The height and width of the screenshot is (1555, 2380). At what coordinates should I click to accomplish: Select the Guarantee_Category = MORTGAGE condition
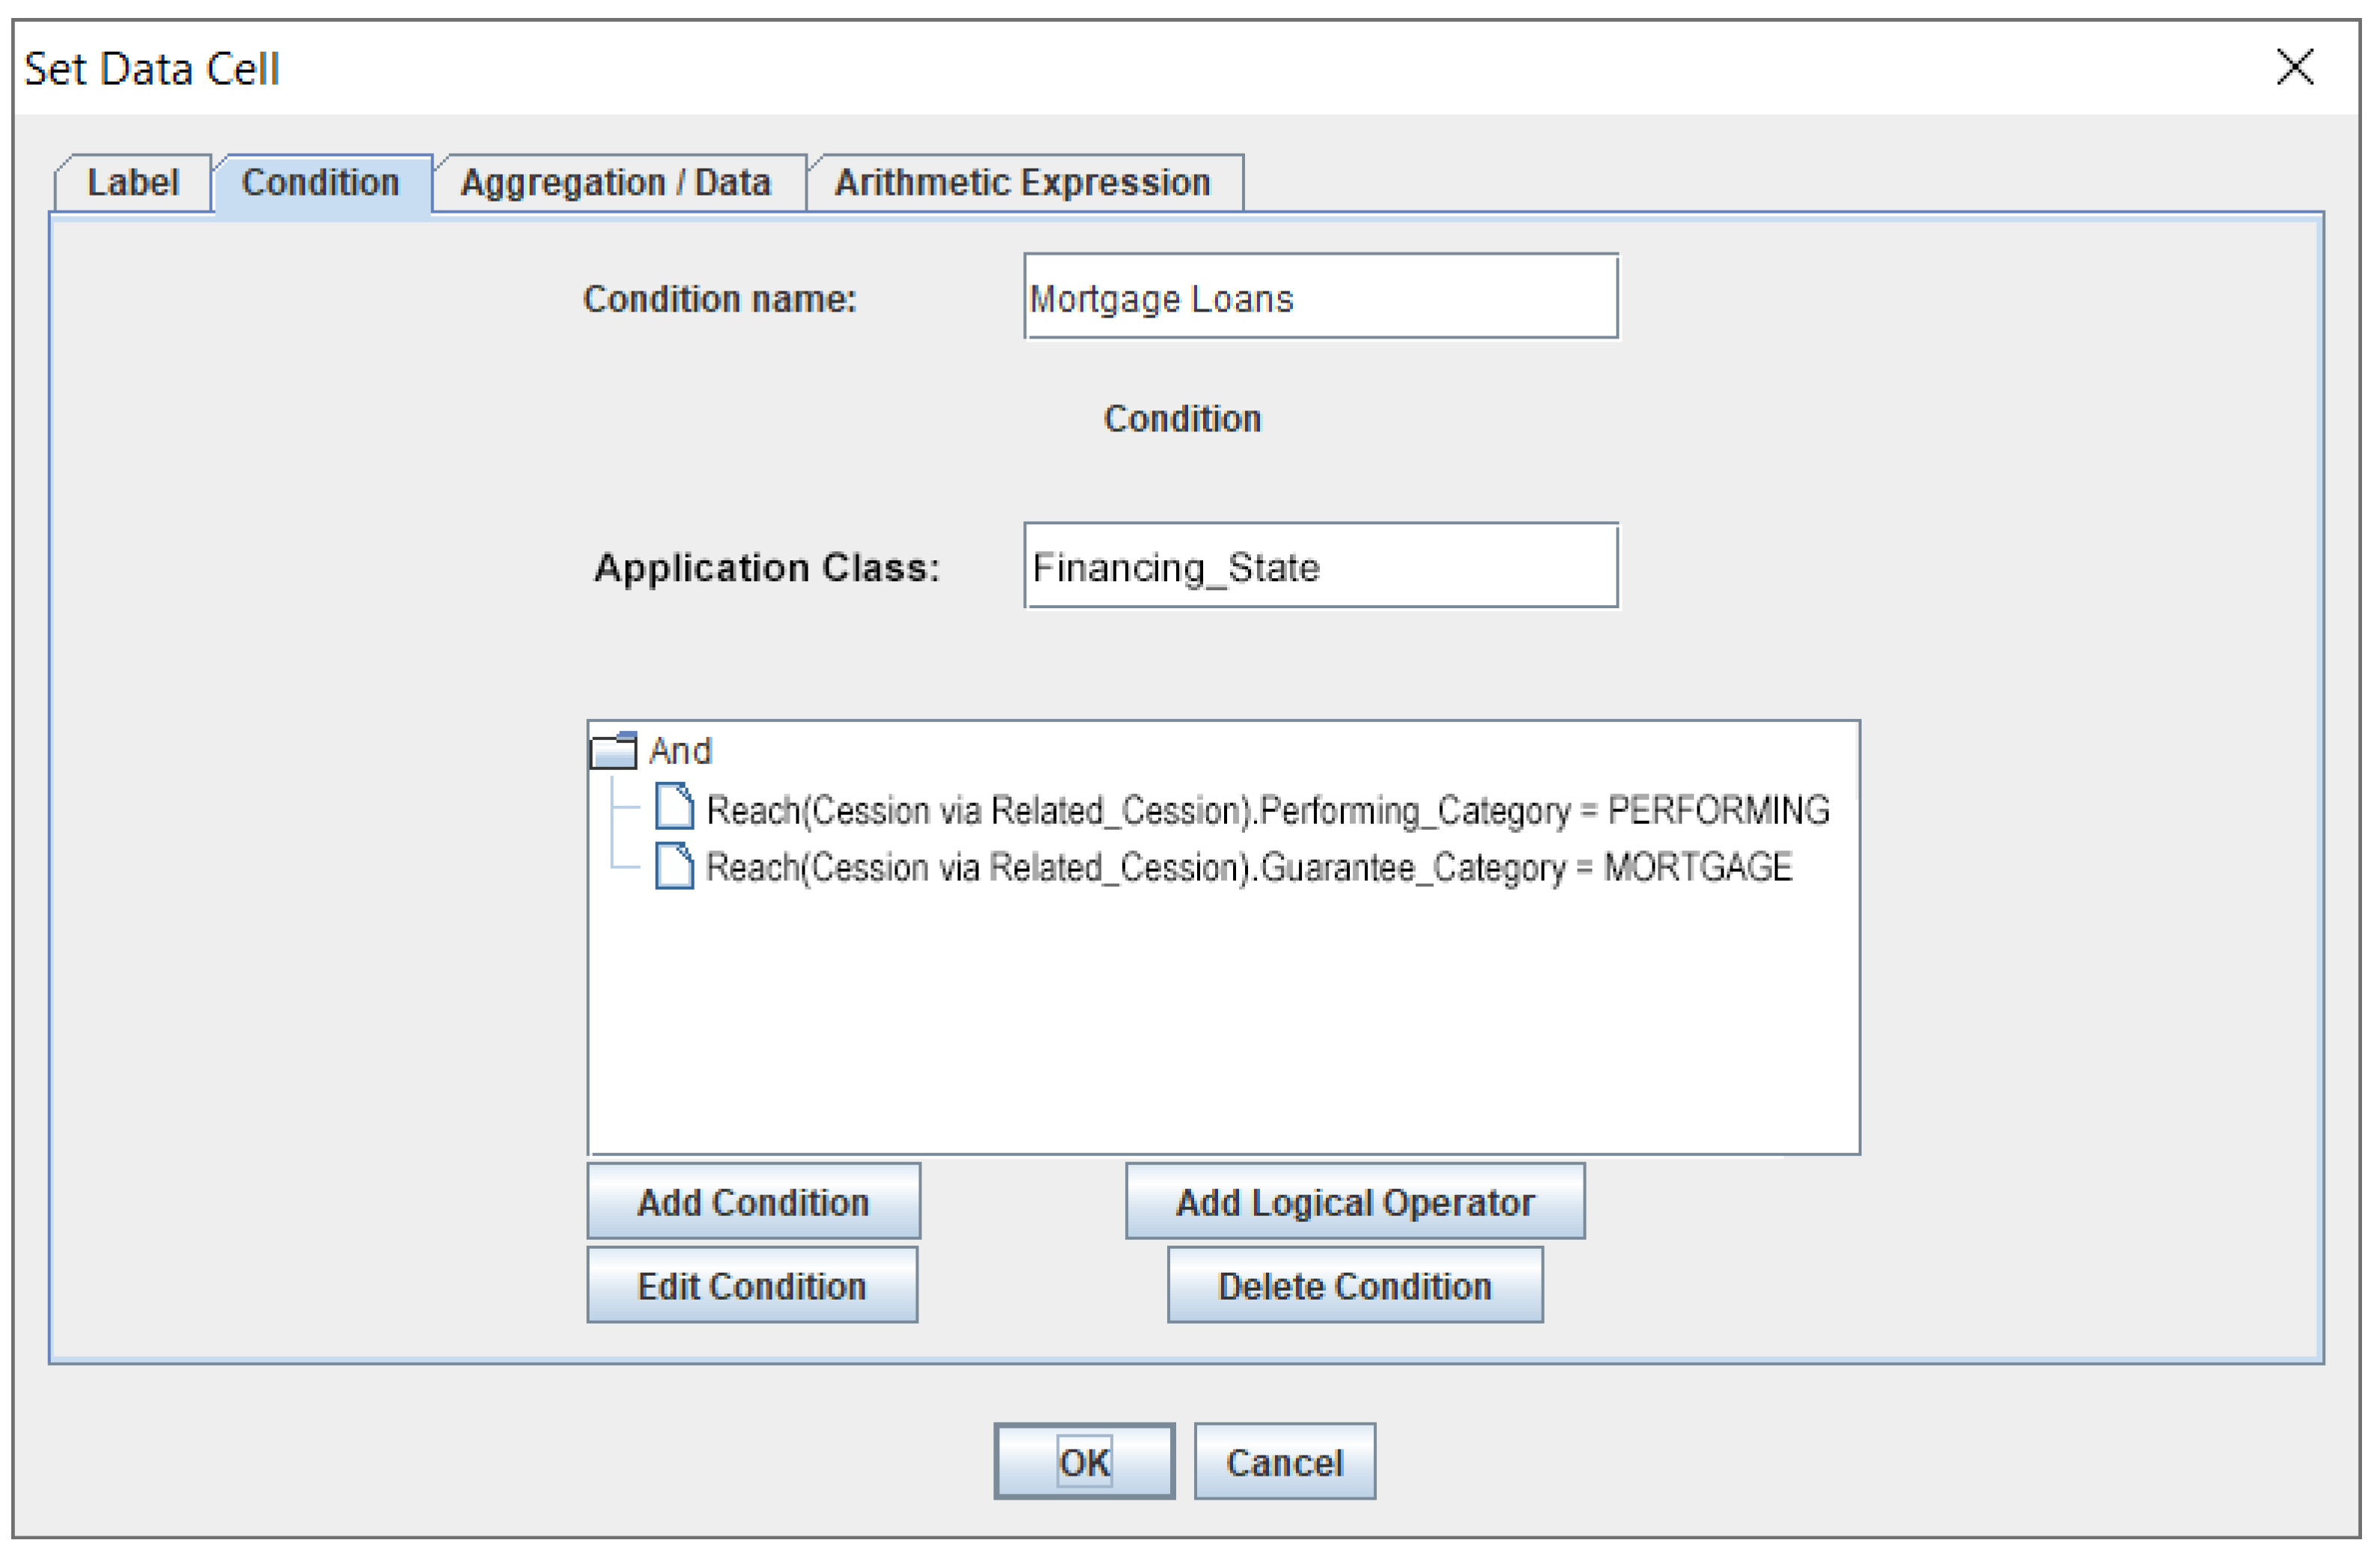point(1248,867)
